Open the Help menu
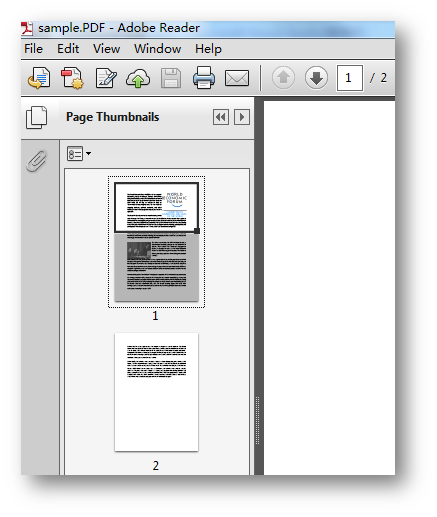Viewport: 437px width, 517px height. click(208, 49)
